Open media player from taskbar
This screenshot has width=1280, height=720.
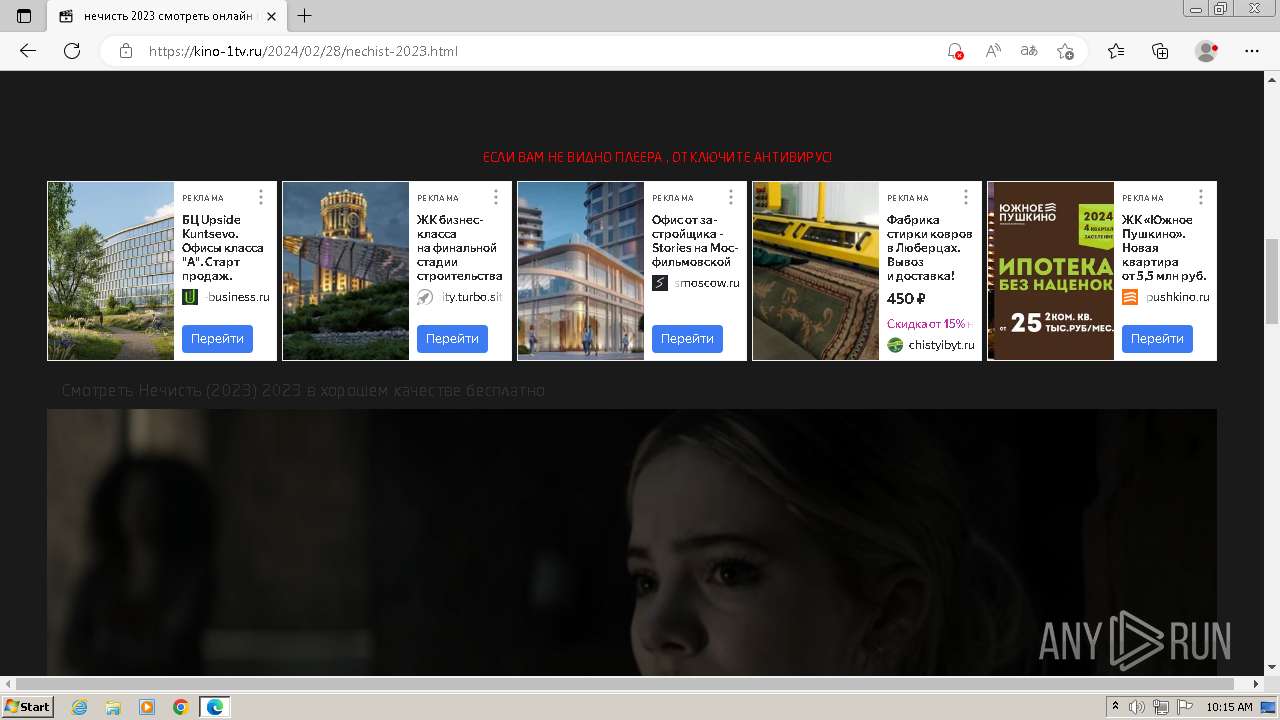pos(147,707)
